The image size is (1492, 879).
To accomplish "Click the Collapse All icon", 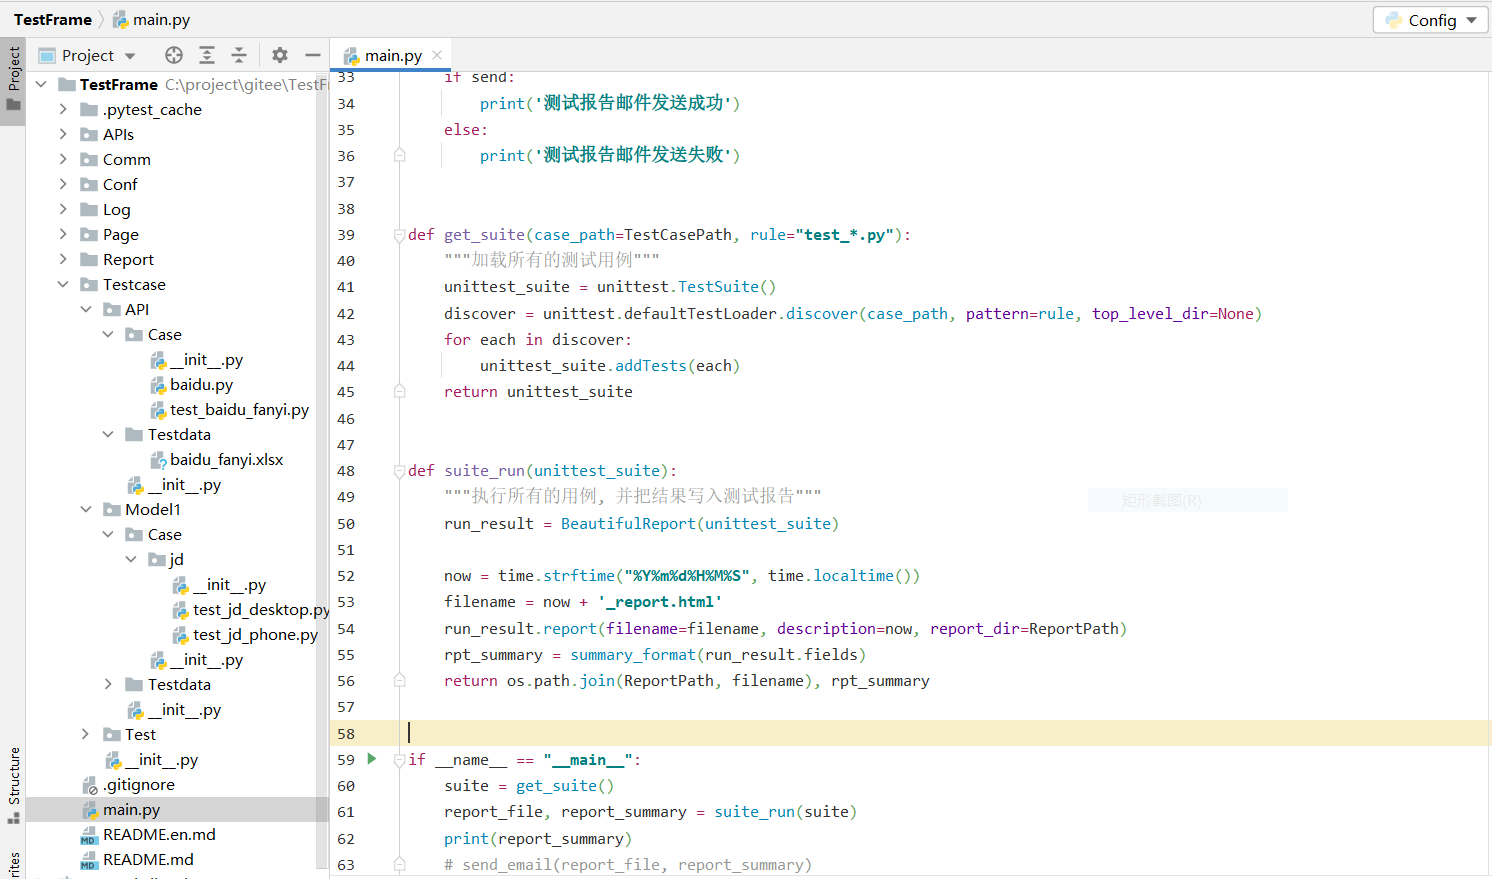I will (x=239, y=55).
